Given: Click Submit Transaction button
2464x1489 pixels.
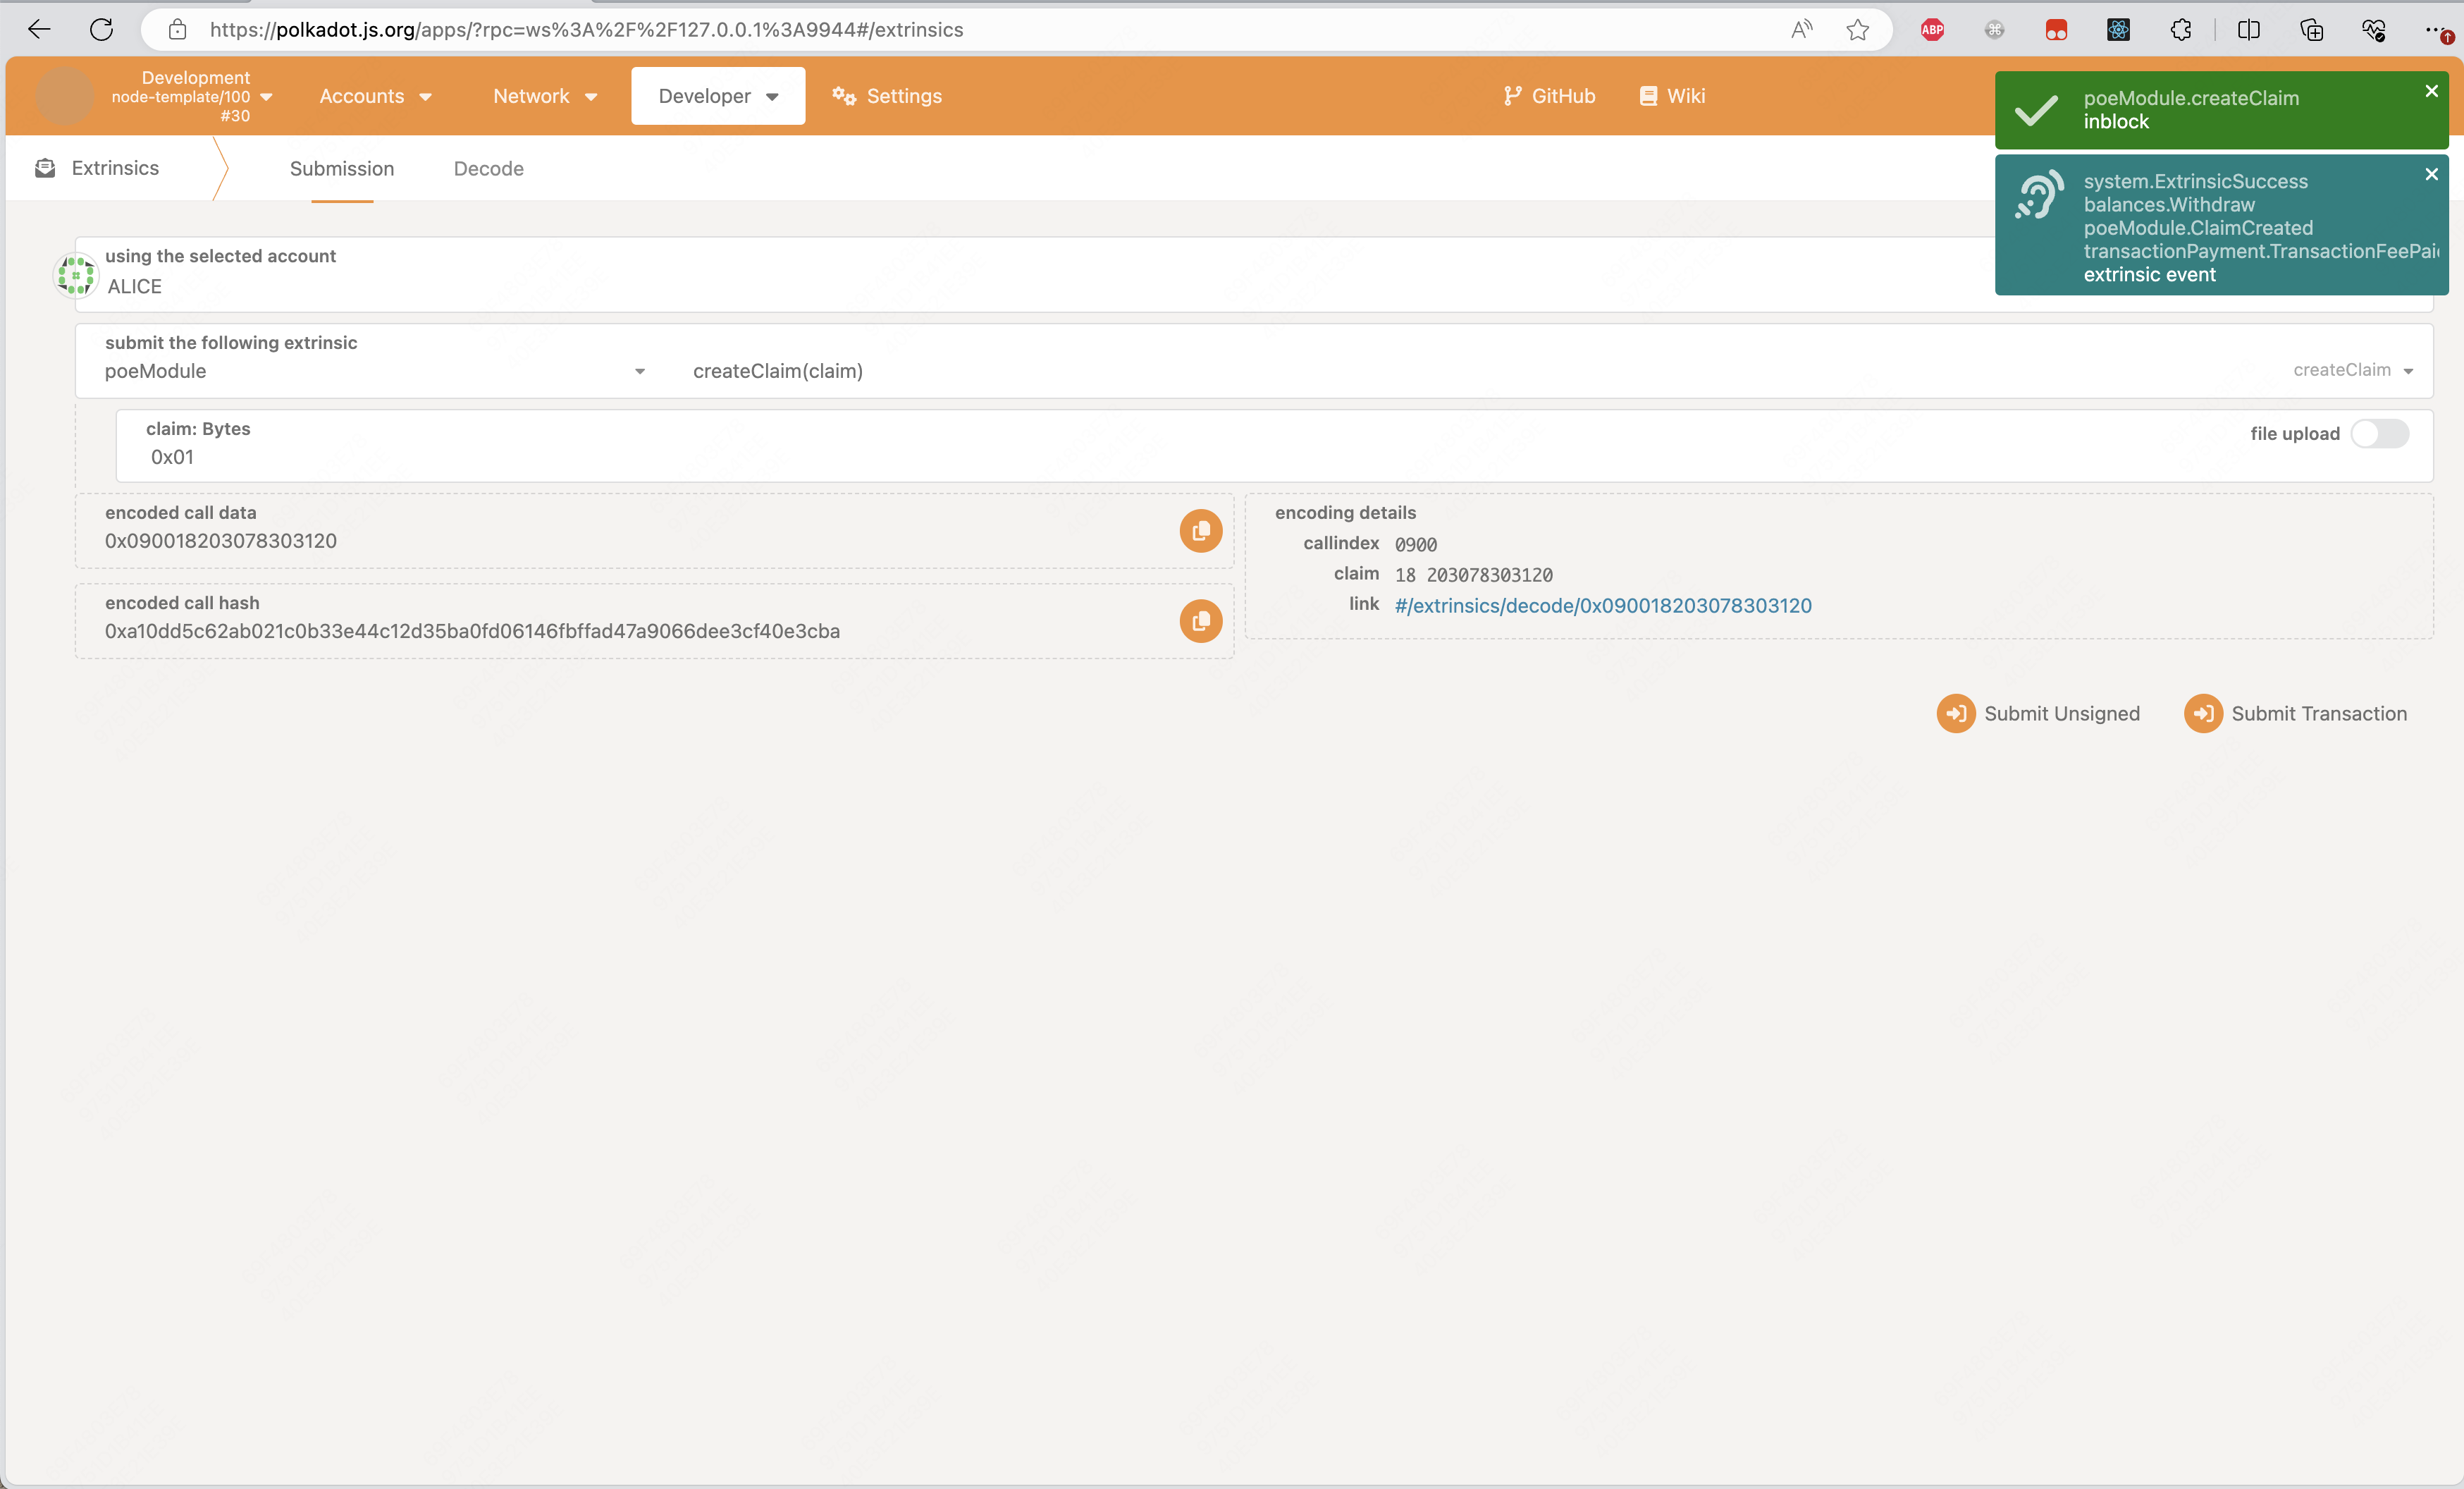Looking at the screenshot, I should pyautogui.click(x=2296, y=713).
